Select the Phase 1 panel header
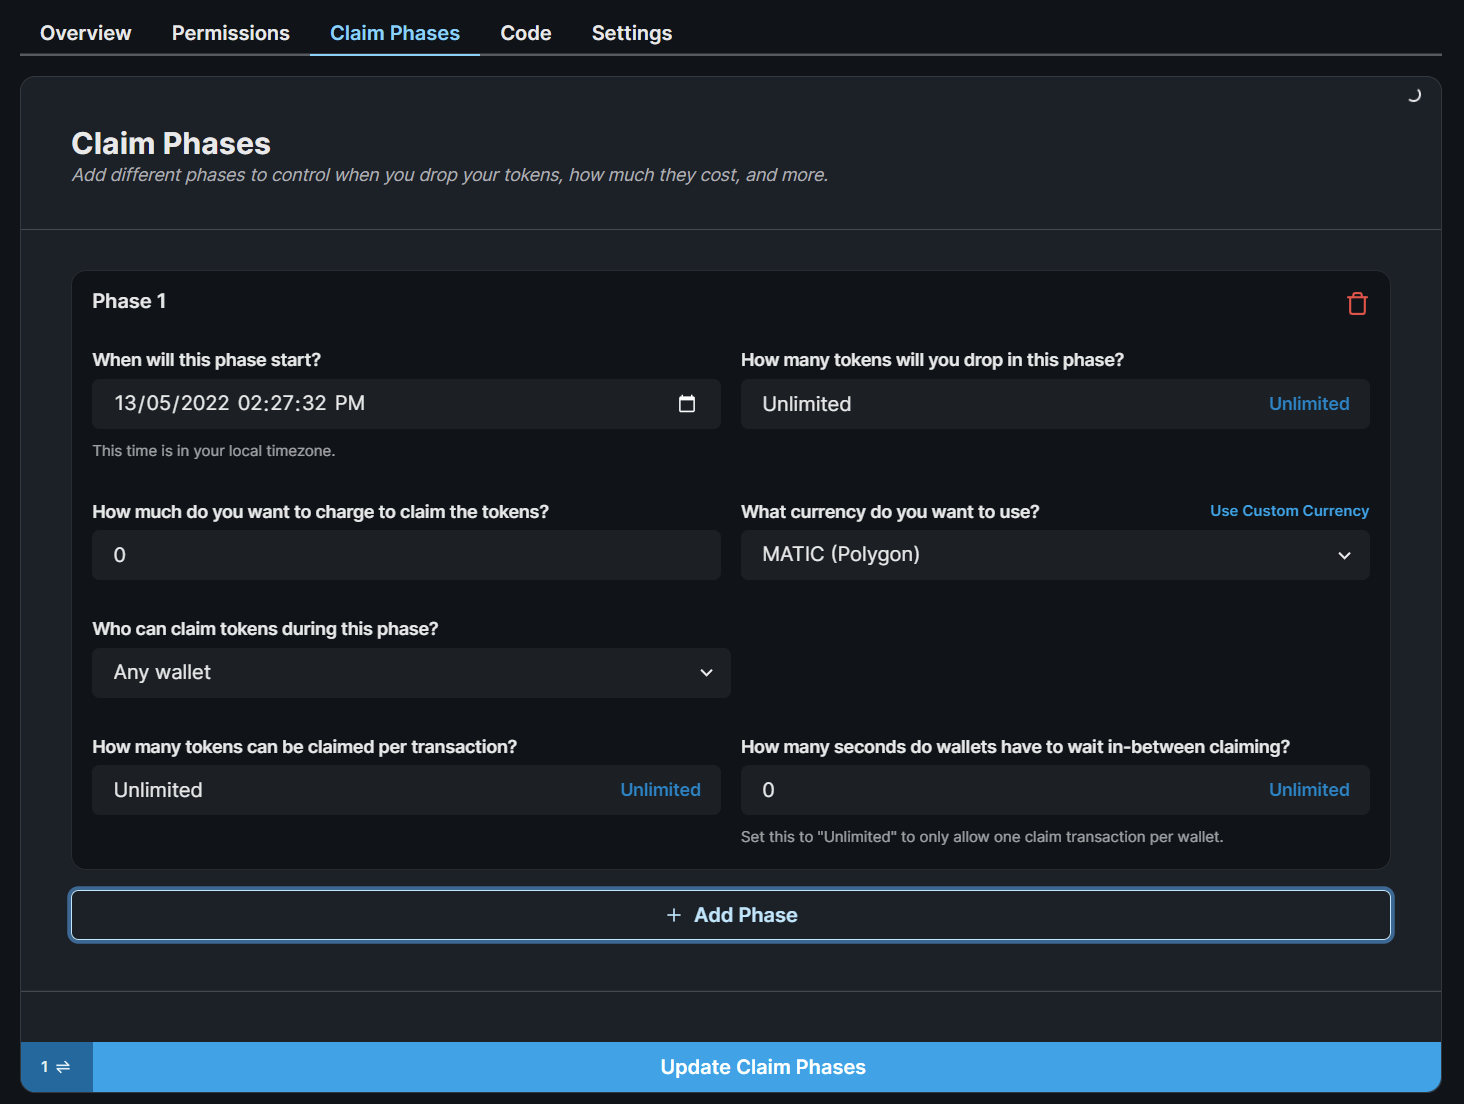Screen dimensions: 1464x1104 (128, 301)
